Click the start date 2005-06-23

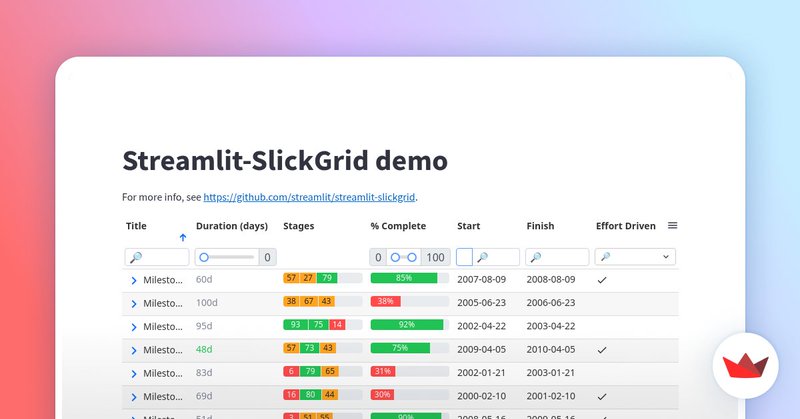(482, 303)
